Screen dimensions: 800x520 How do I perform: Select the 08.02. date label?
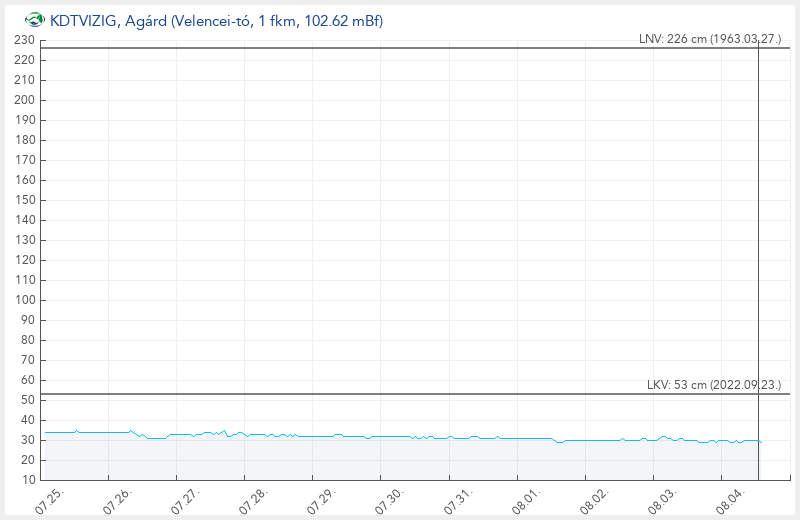tap(595, 501)
